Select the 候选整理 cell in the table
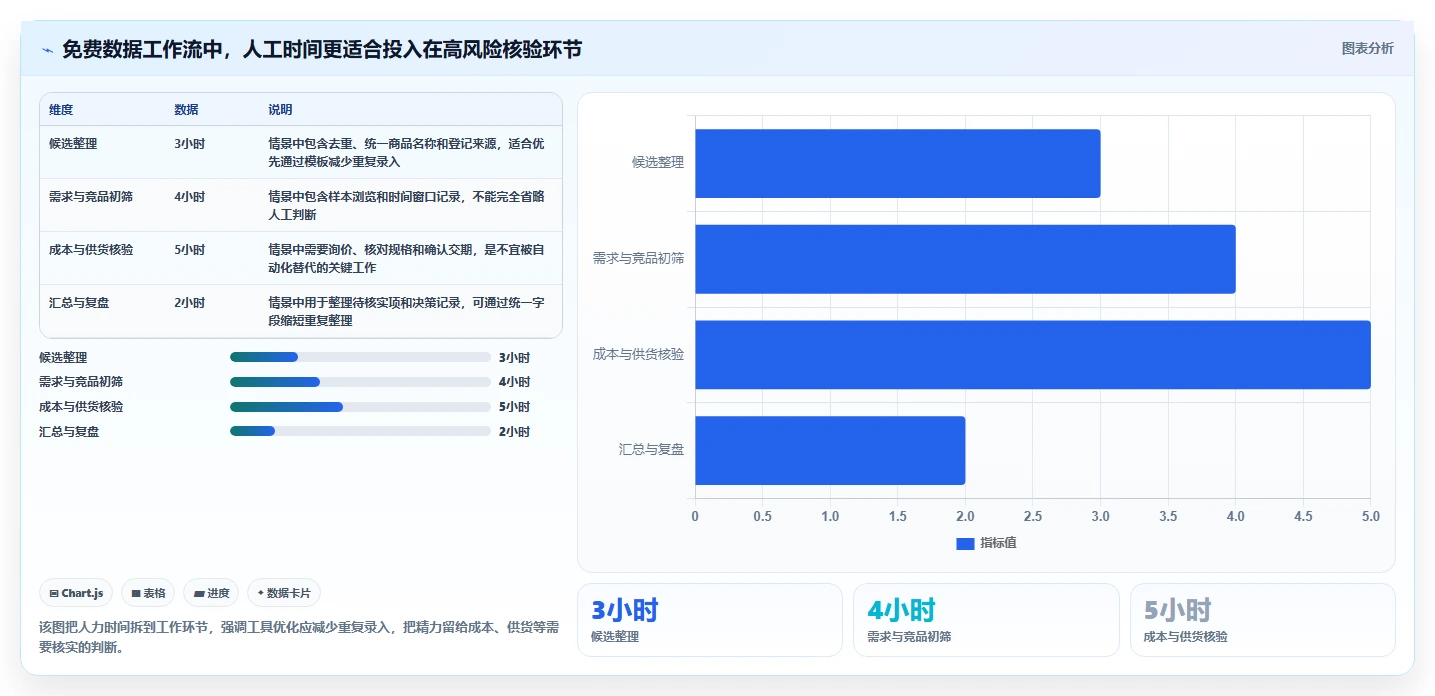Image resolution: width=1435 pixels, height=696 pixels. 73,144
